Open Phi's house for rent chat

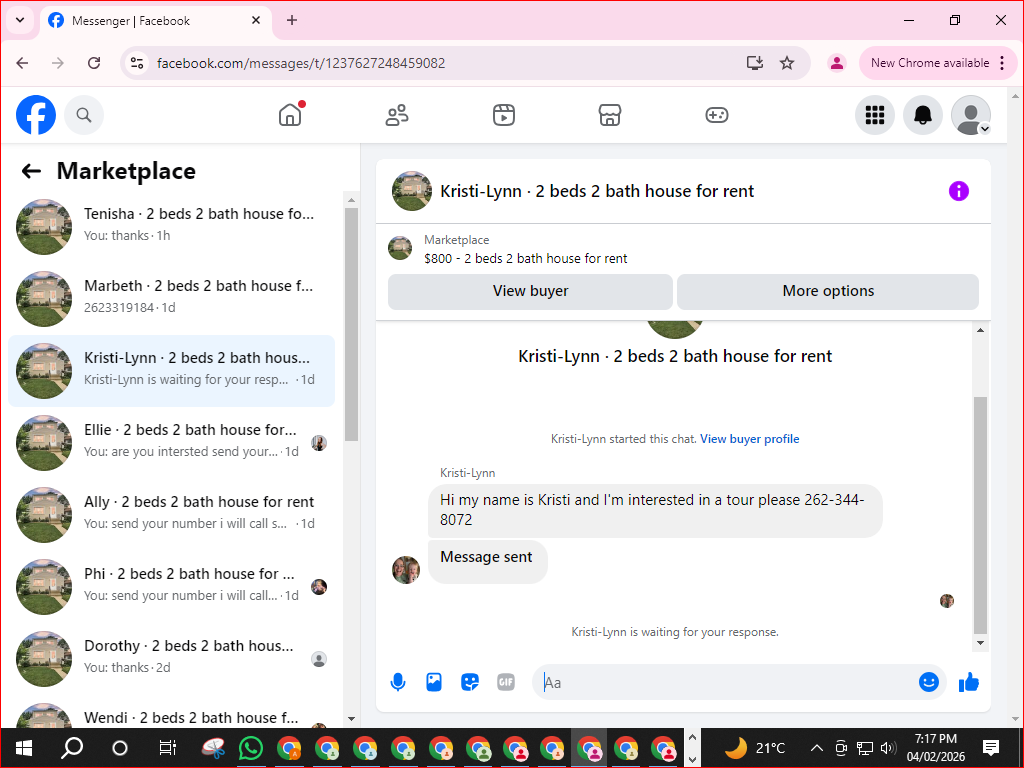(x=171, y=586)
